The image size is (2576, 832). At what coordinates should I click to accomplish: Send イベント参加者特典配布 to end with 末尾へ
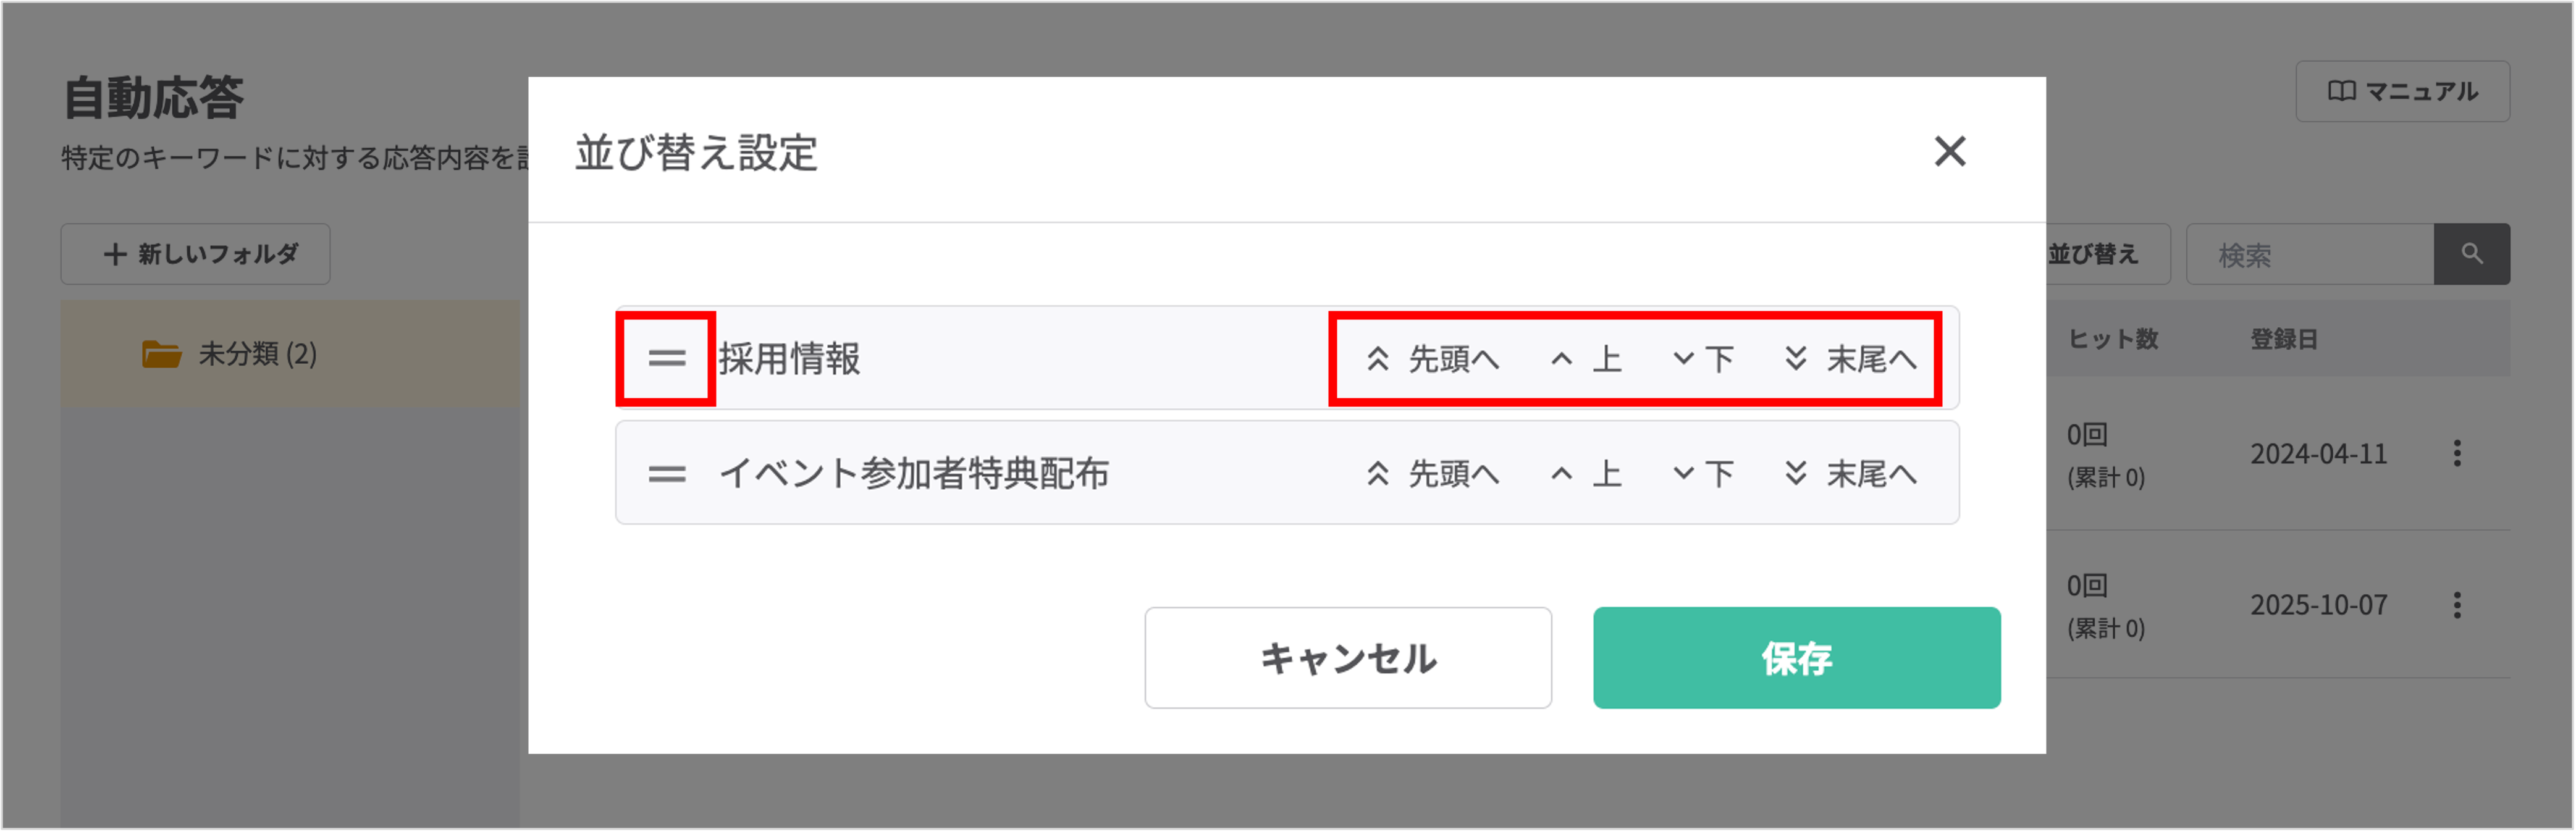pos(1851,473)
